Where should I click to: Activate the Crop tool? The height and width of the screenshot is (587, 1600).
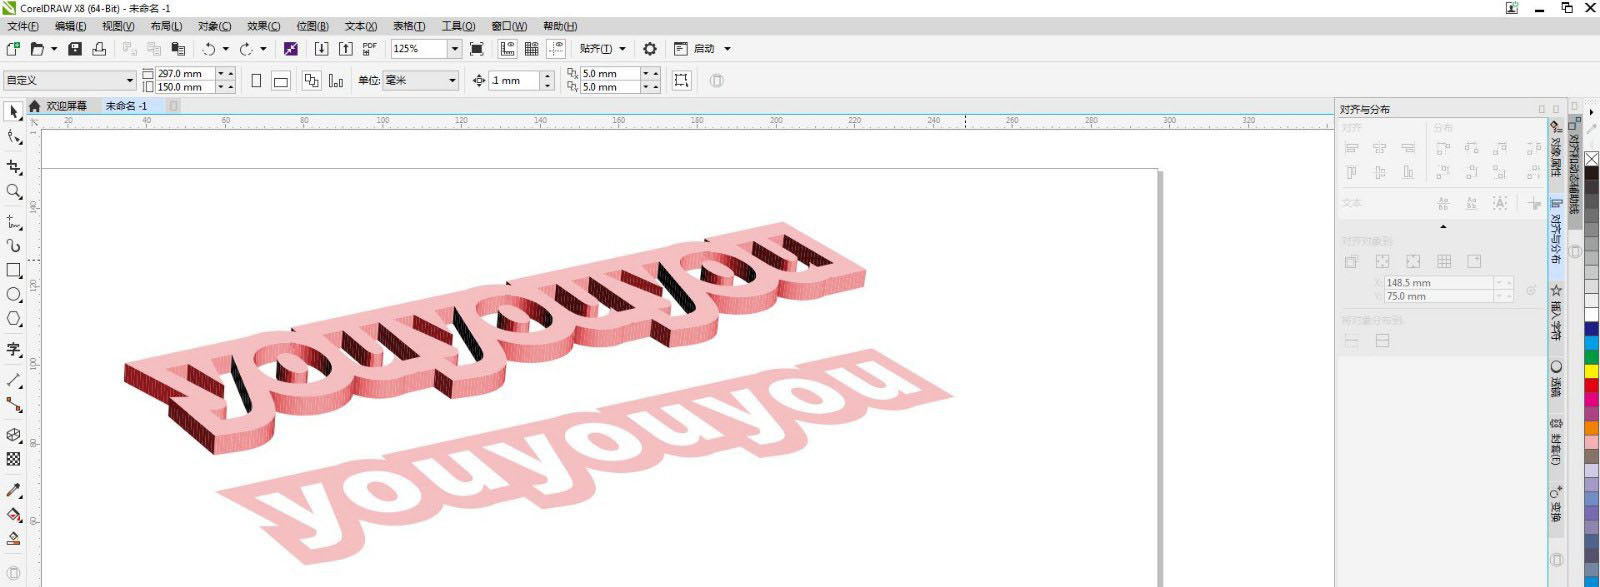coord(14,167)
